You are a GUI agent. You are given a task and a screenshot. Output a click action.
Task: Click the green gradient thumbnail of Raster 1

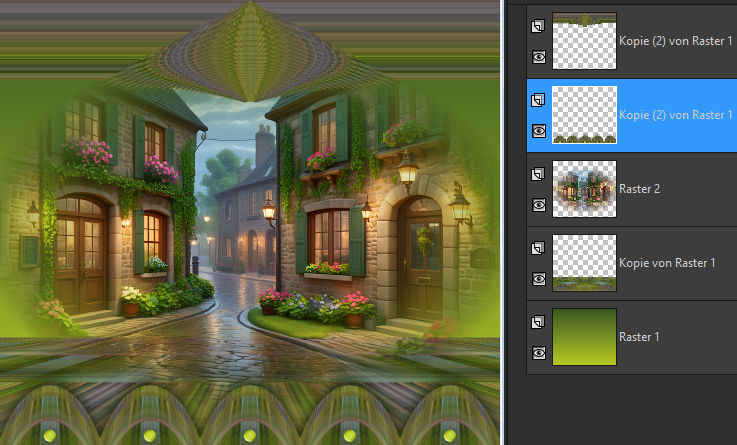click(x=584, y=337)
